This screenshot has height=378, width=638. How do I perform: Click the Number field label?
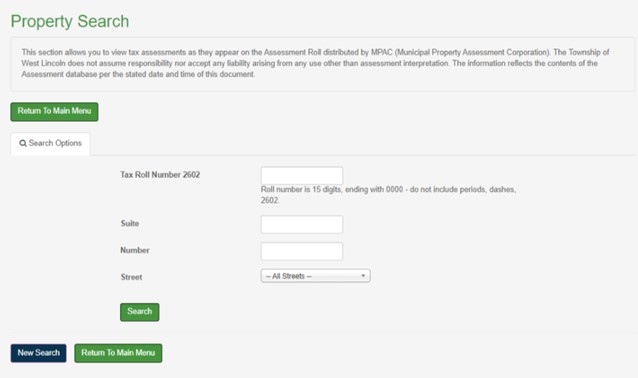(135, 250)
